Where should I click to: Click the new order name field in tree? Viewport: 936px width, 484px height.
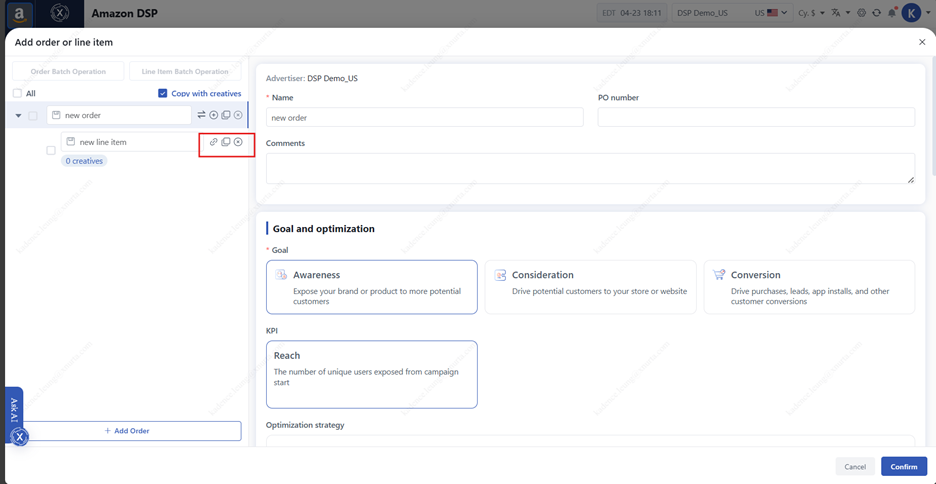(119, 115)
